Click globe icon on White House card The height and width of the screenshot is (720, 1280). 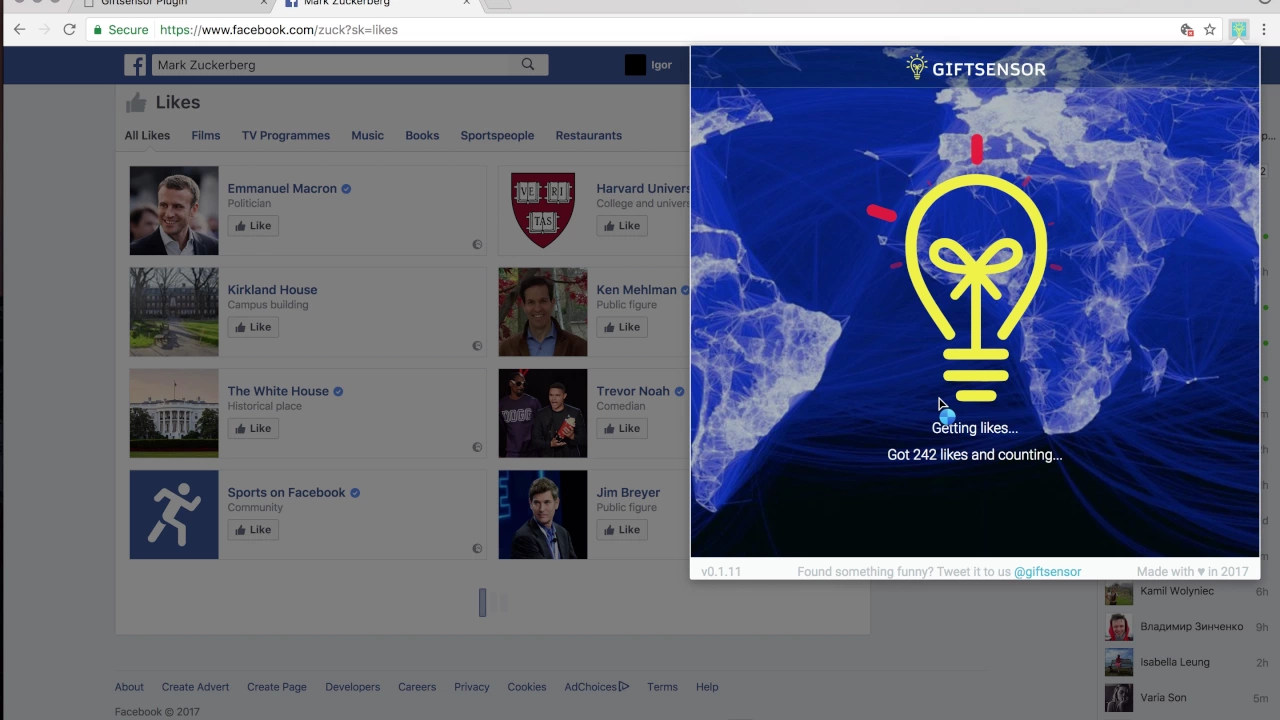tap(477, 447)
